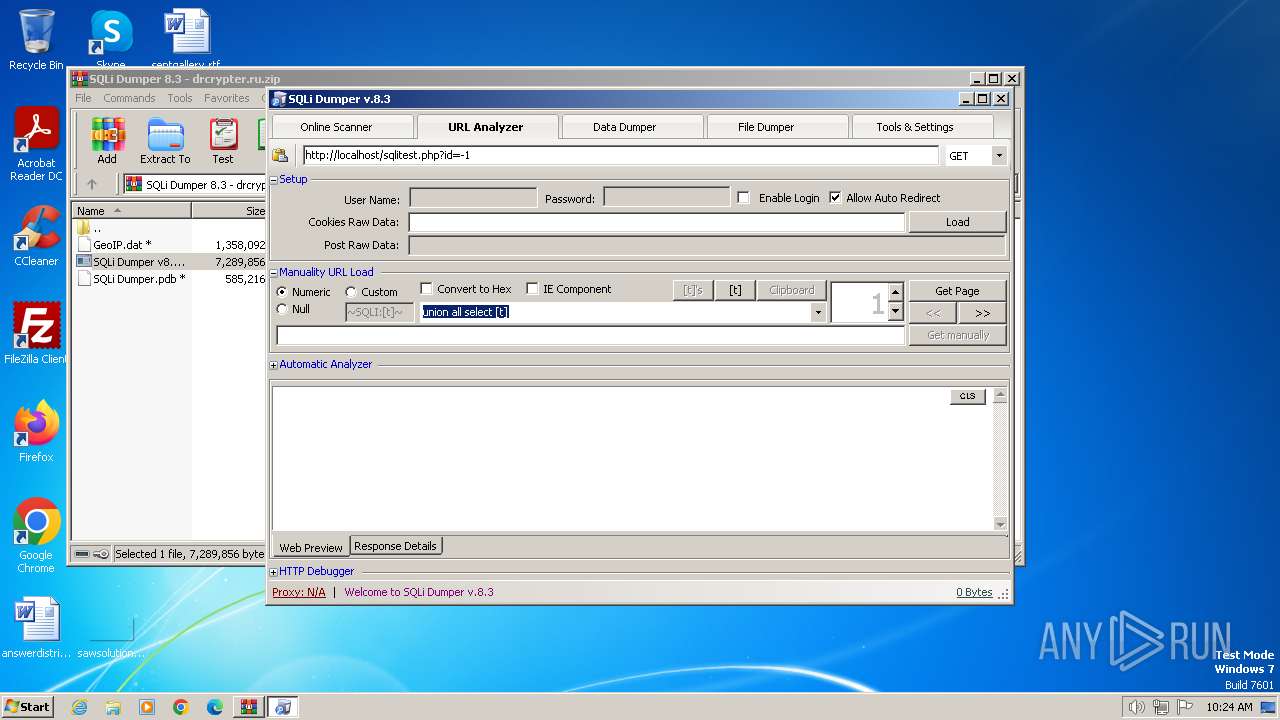This screenshot has height=720, width=1280.
Task: Click the [t] insert button
Action: click(735, 290)
